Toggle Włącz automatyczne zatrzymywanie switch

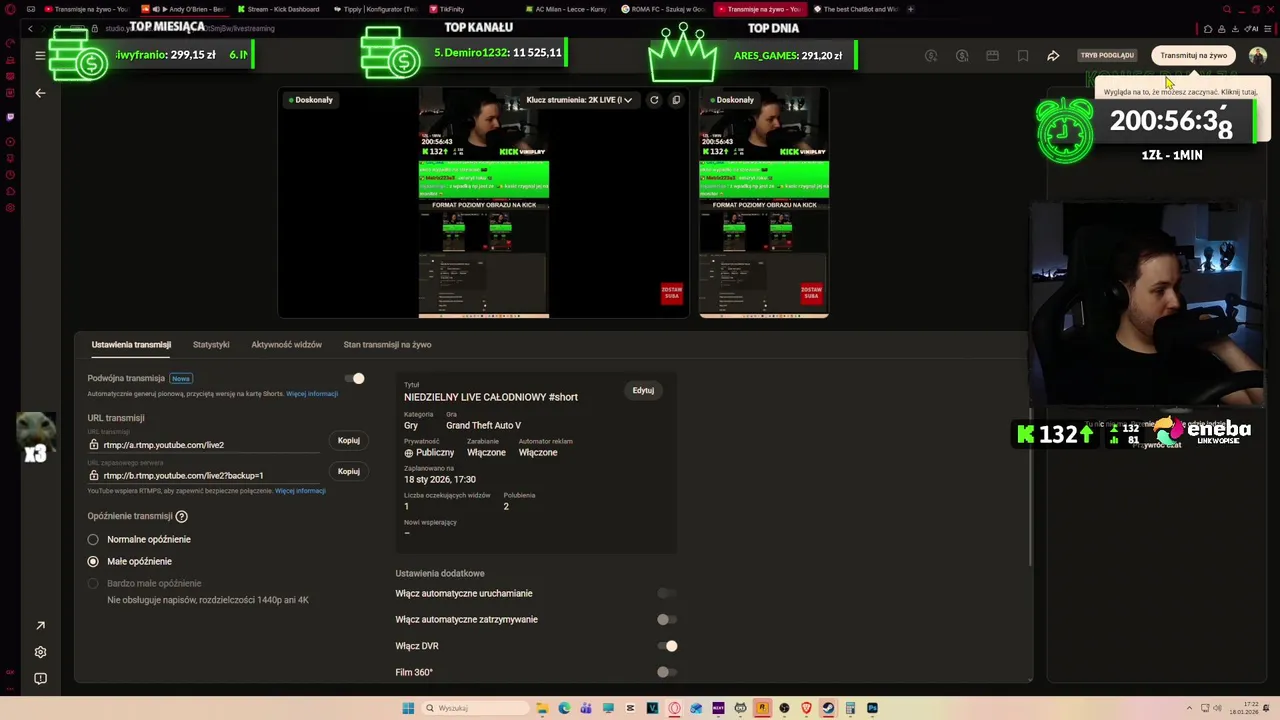click(x=666, y=619)
